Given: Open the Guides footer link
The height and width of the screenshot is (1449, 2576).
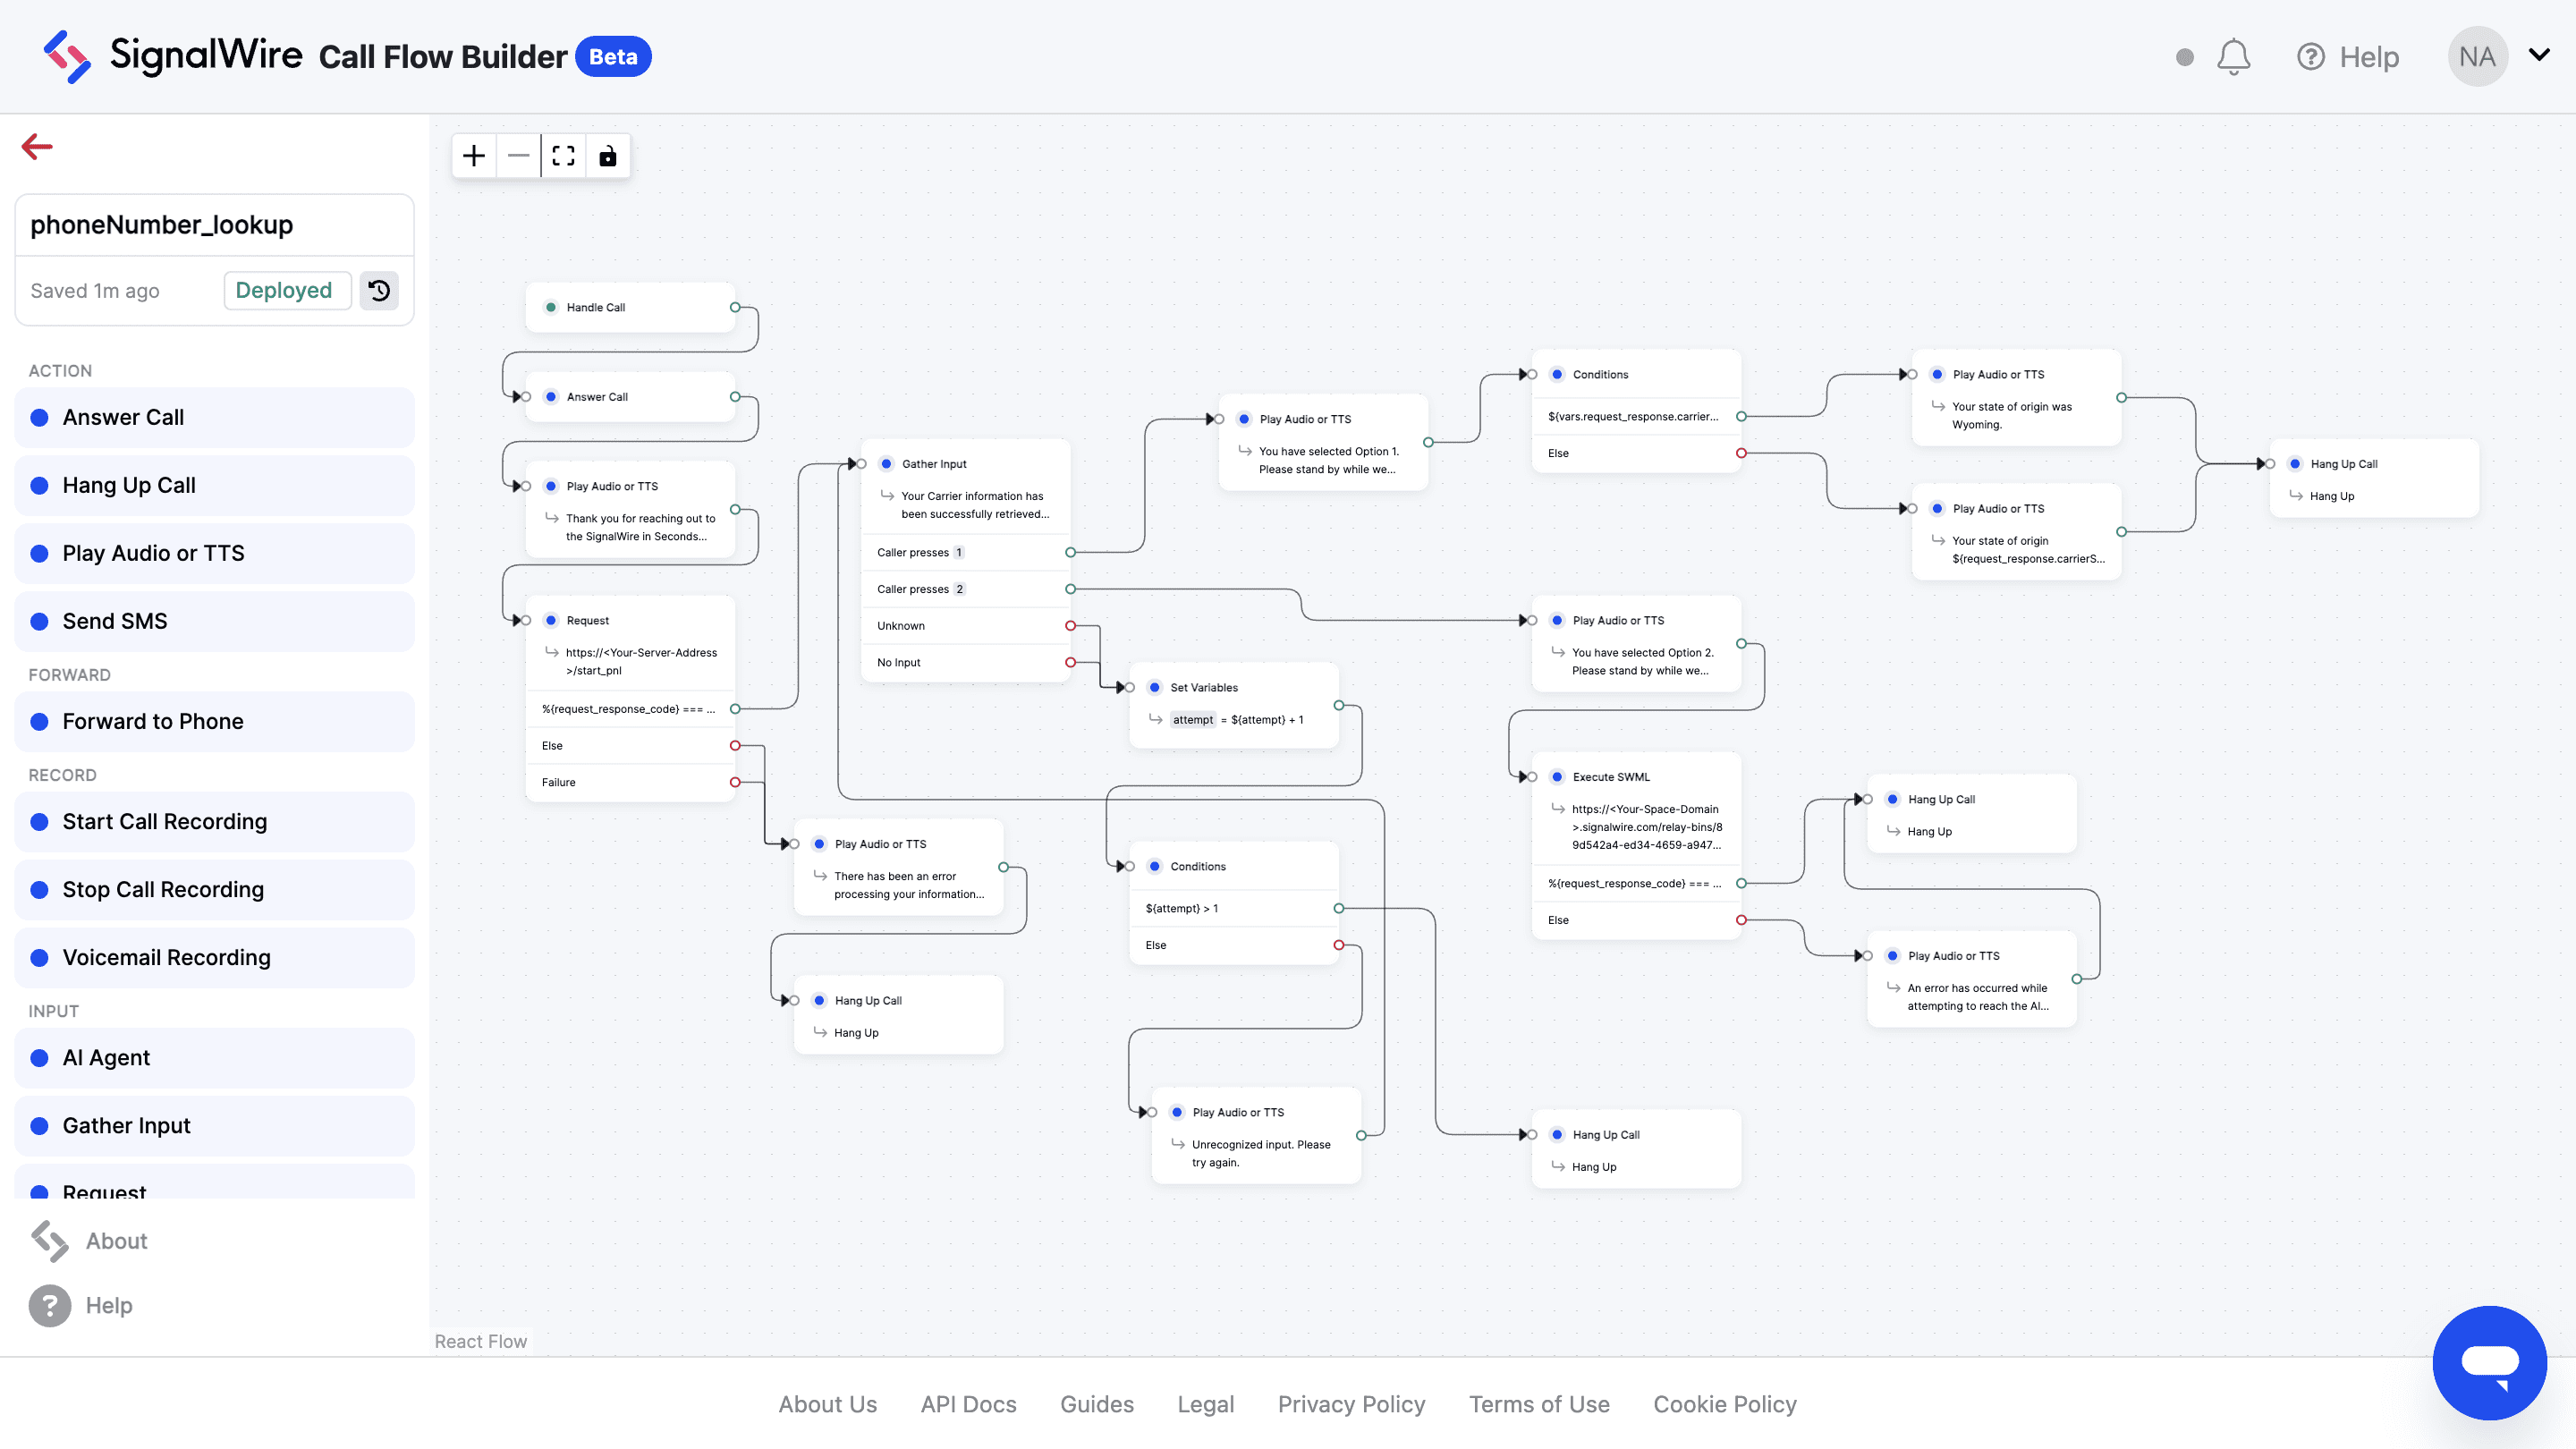Looking at the screenshot, I should coord(1096,1404).
